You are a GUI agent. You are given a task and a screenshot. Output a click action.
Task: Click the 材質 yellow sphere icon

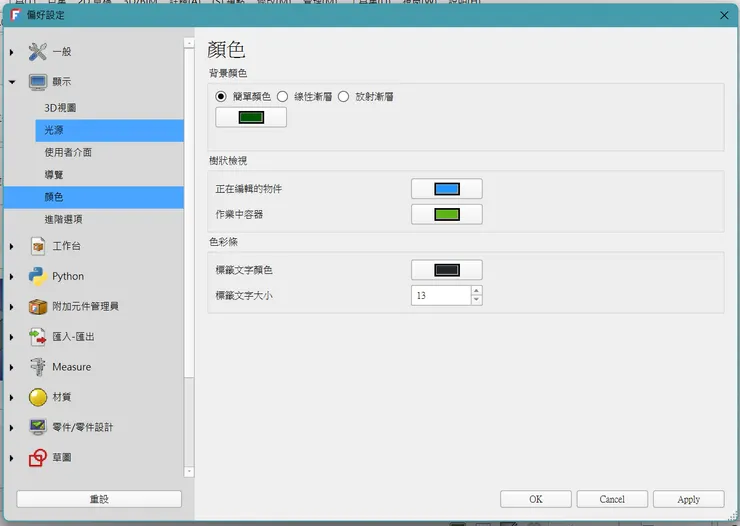point(38,397)
